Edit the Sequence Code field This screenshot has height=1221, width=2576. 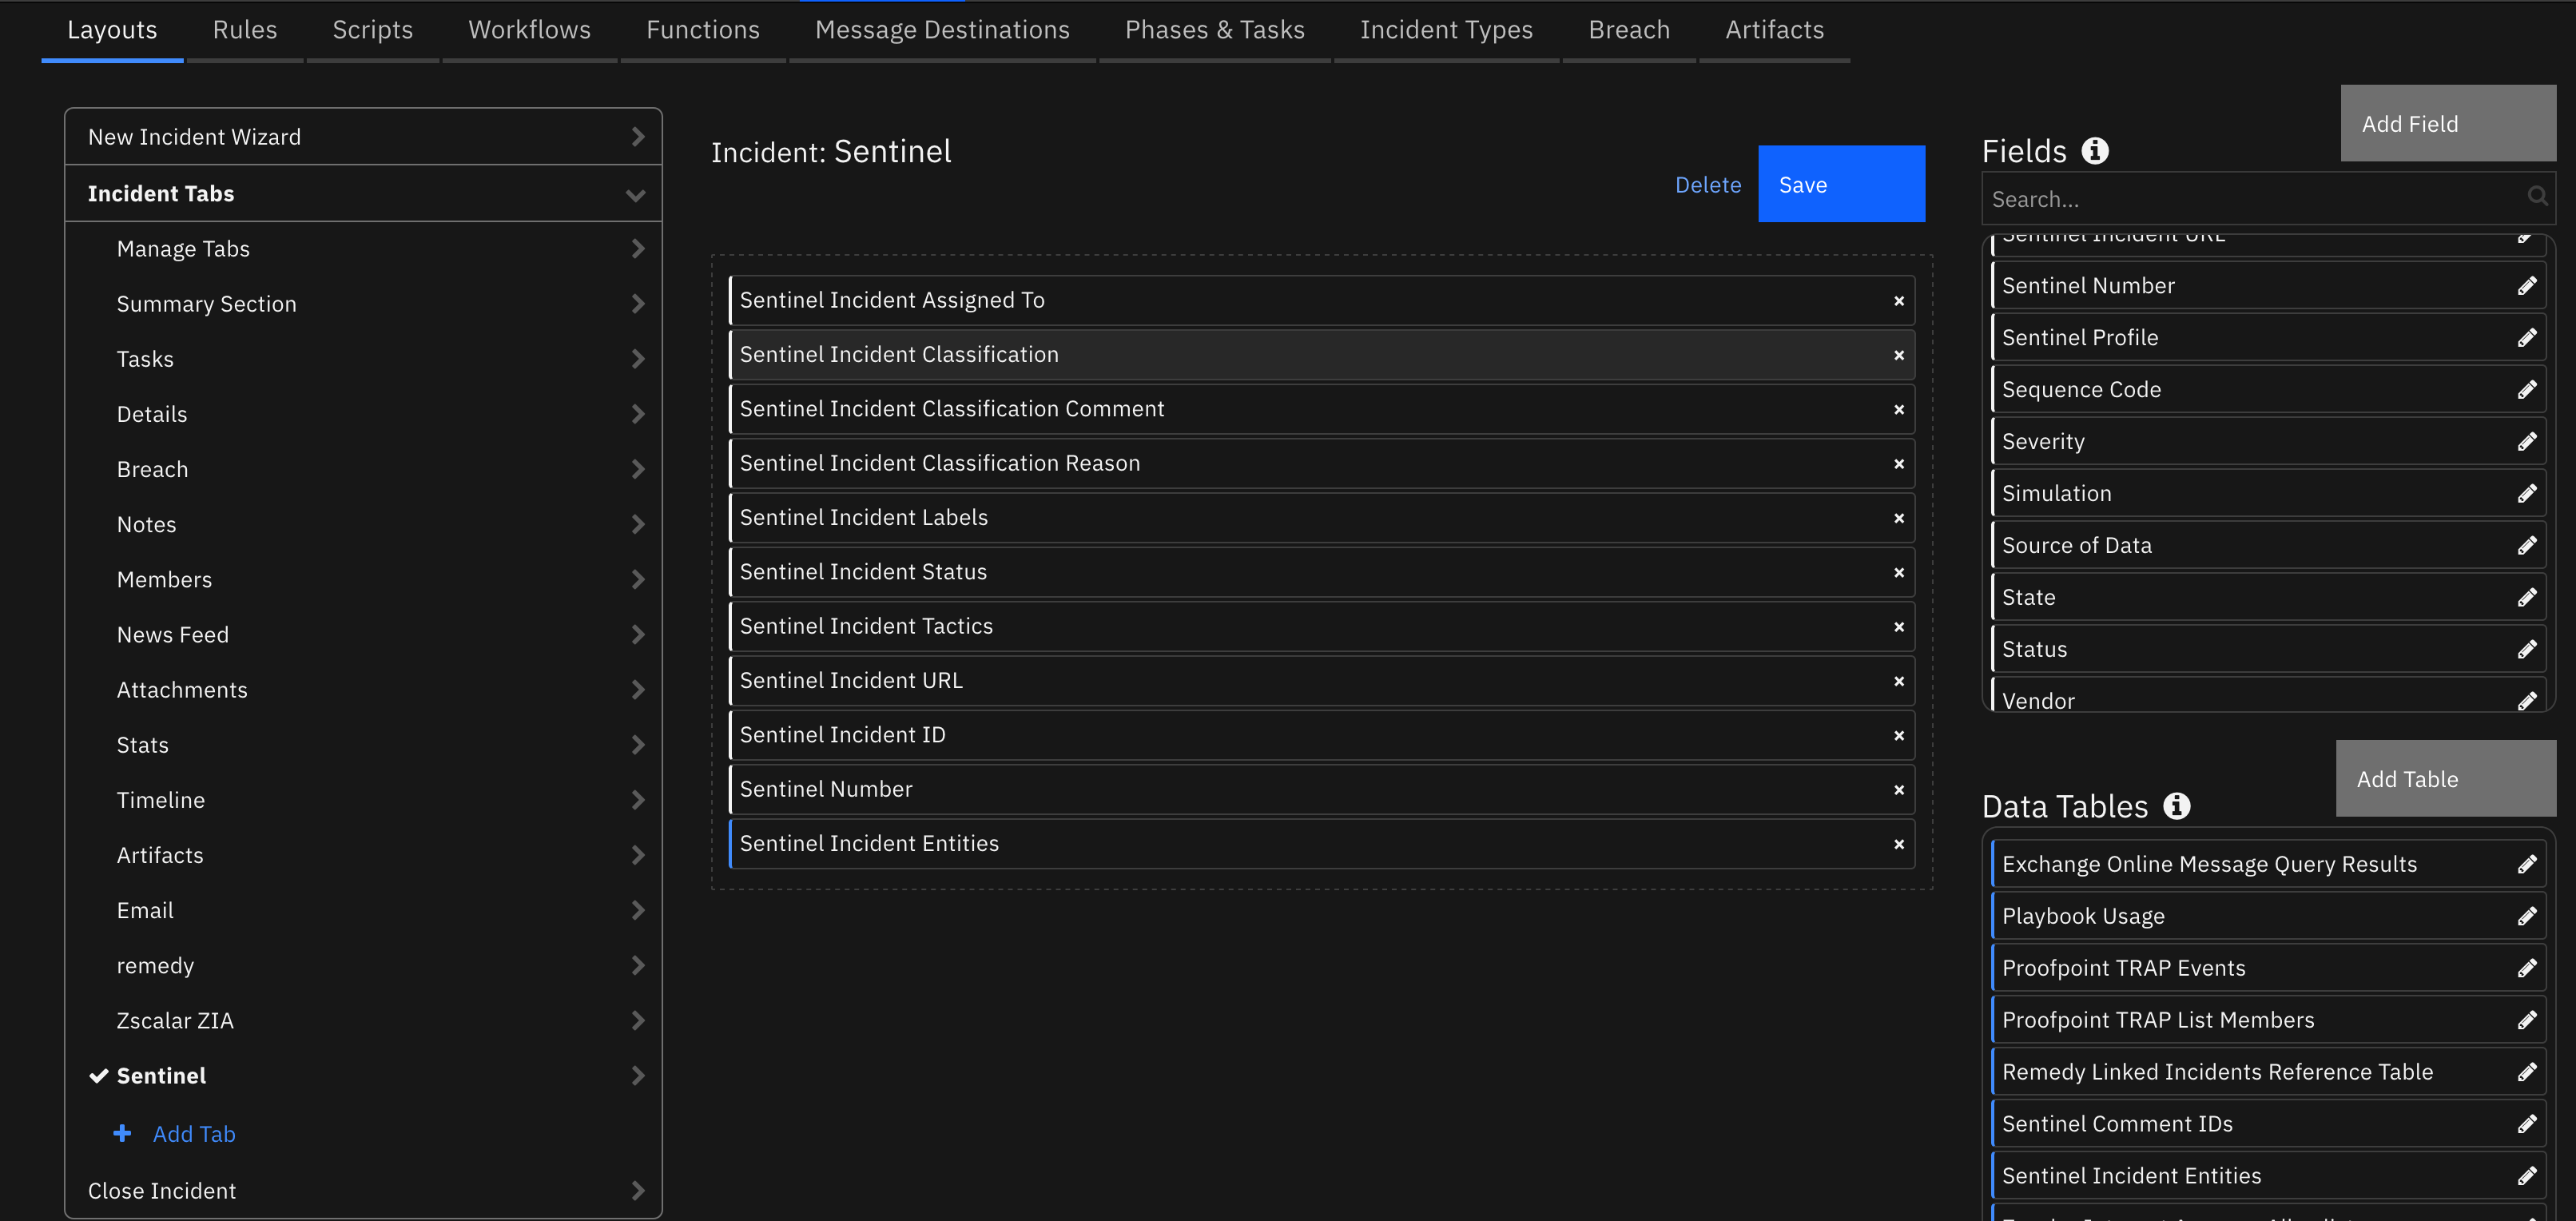(x=2526, y=390)
